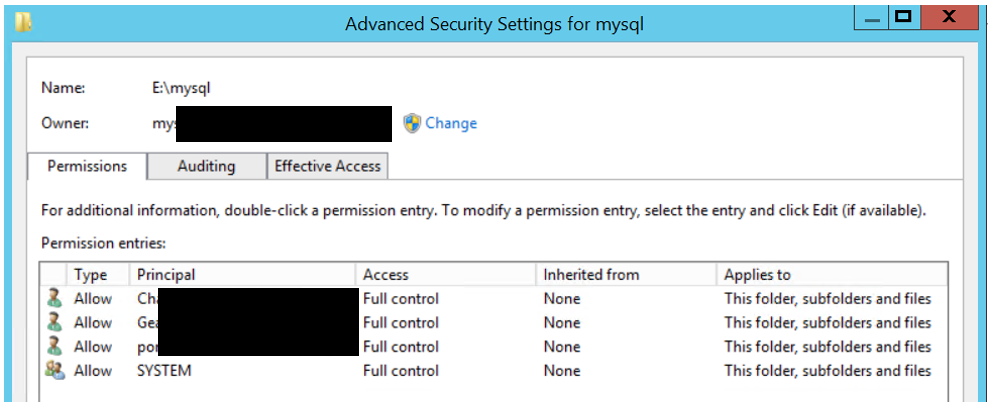Click the group icon beside the SYSTEM entry
992x409 pixels.
(54, 370)
